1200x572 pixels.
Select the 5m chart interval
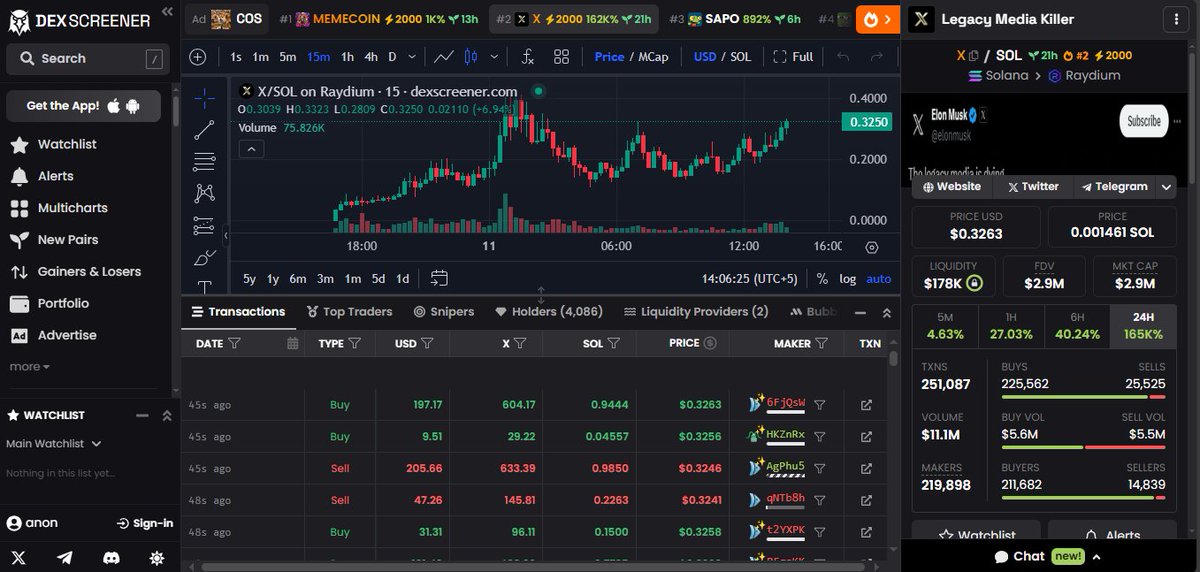pos(287,57)
